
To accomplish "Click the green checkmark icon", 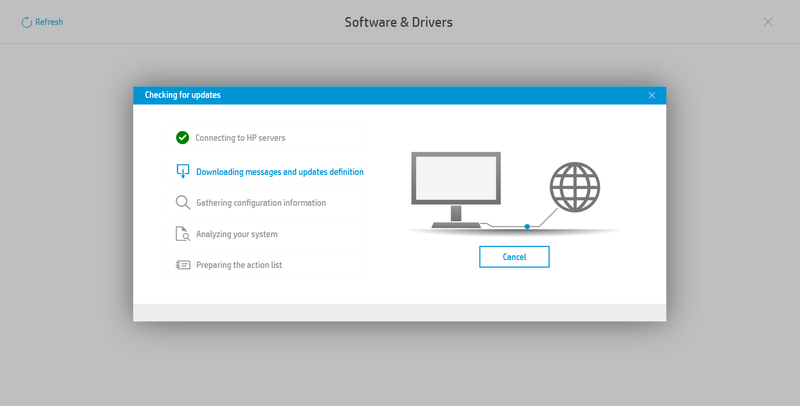I will tap(182, 138).
